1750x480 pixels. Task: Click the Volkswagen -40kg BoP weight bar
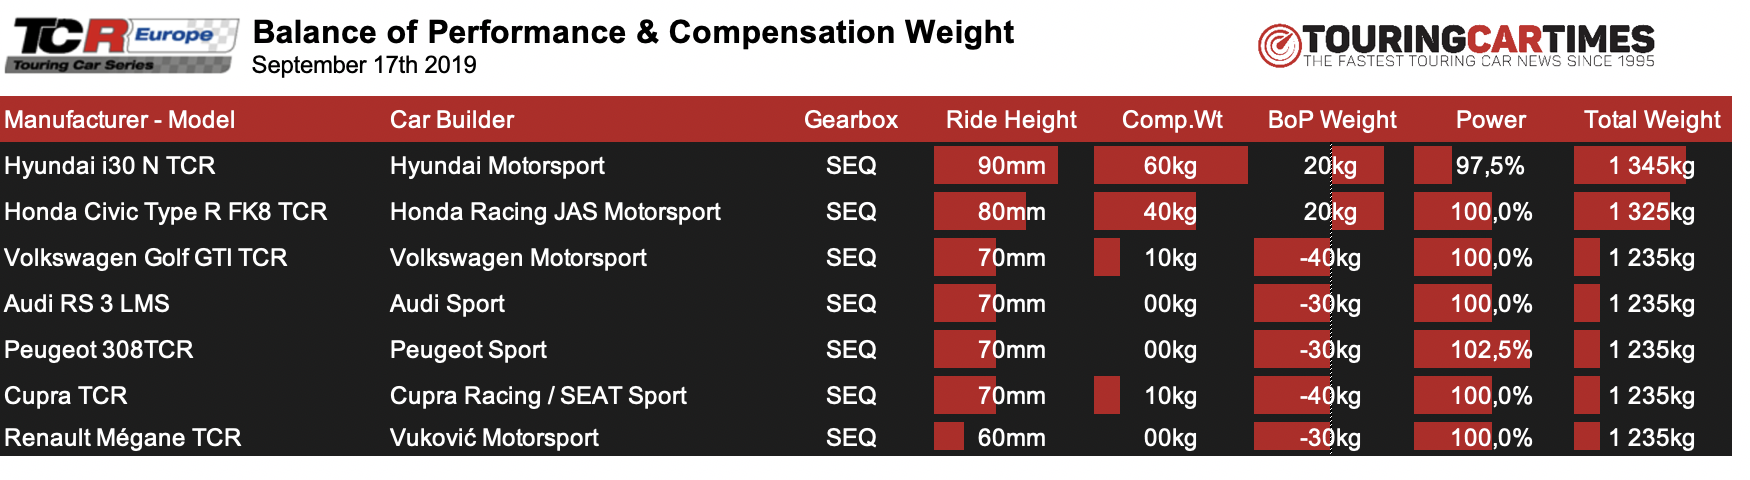1293,257
